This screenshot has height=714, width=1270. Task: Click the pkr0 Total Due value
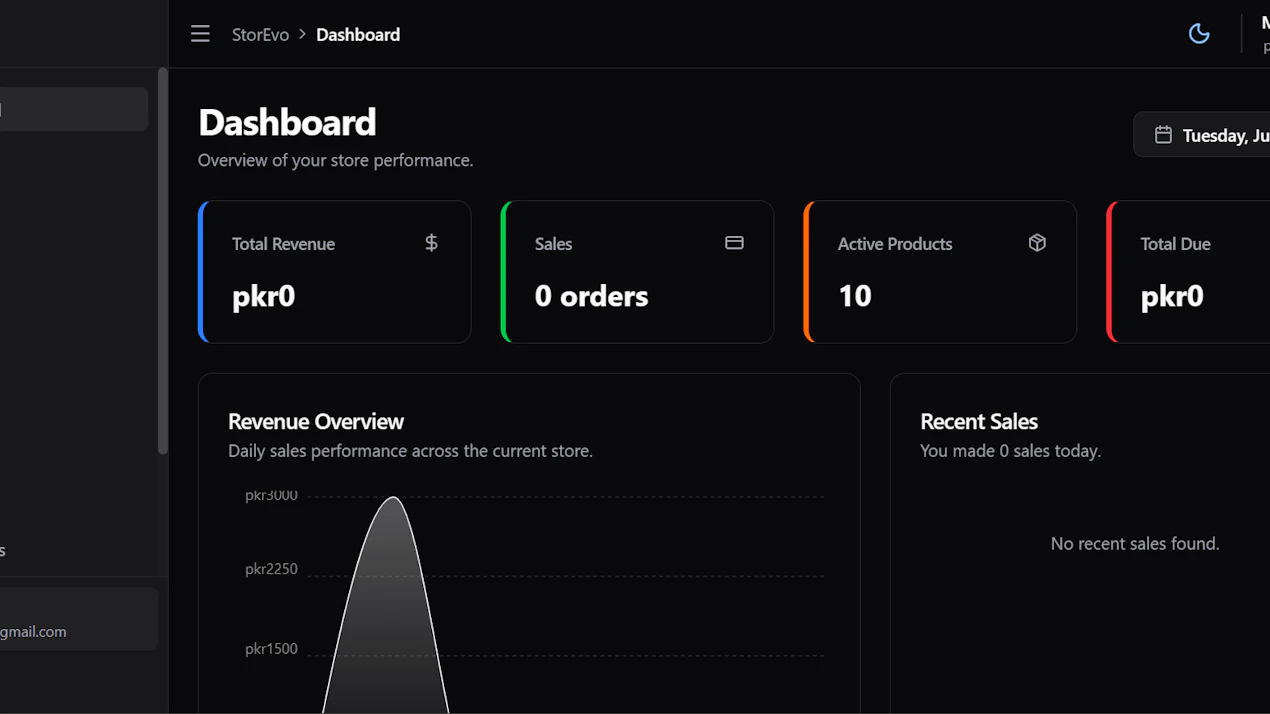[x=1172, y=296]
